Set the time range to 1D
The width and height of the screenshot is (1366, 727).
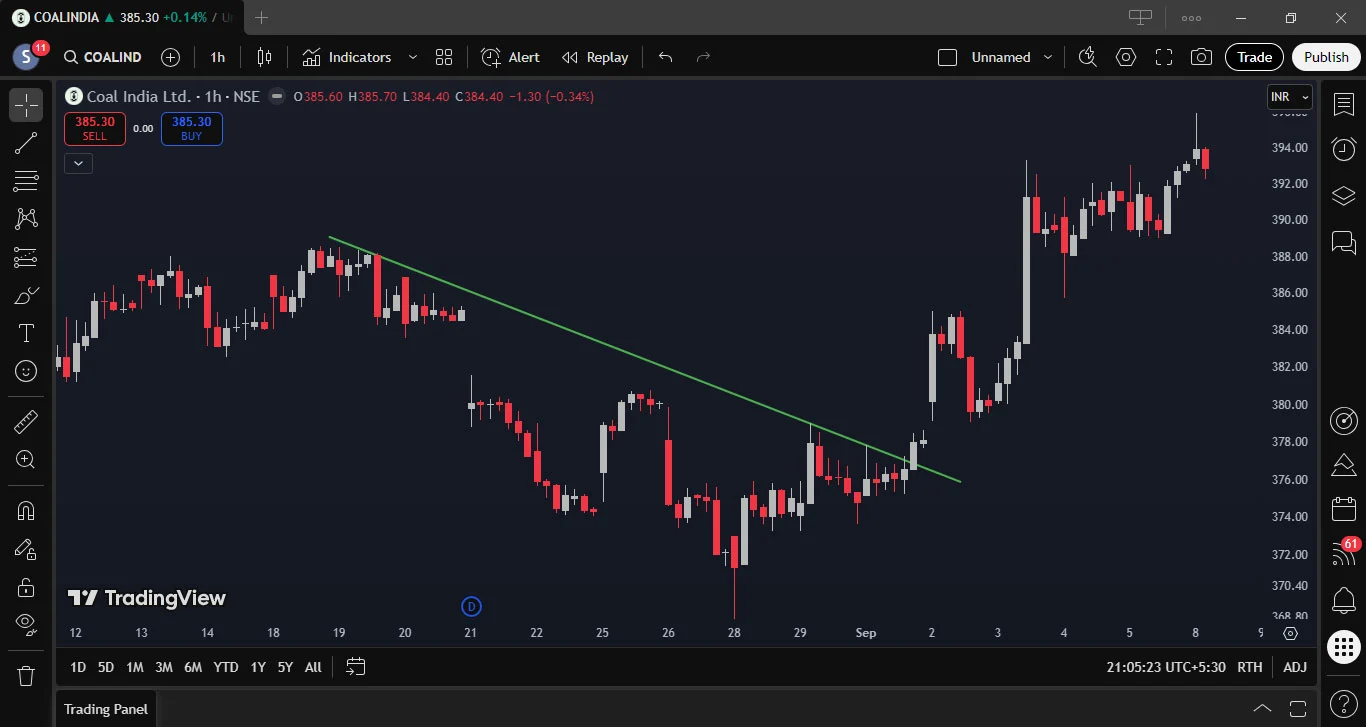click(x=78, y=667)
